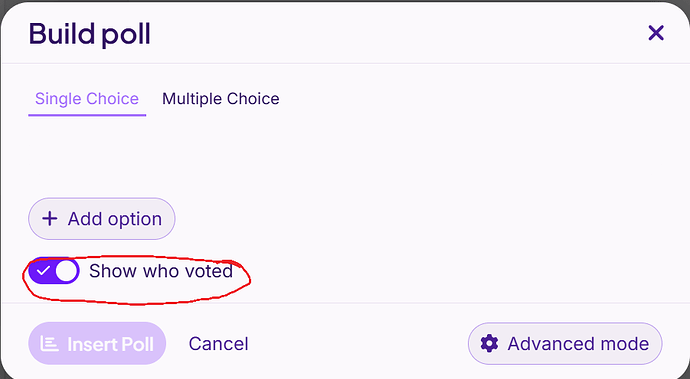Switch to the Single Choice tab

(x=87, y=99)
